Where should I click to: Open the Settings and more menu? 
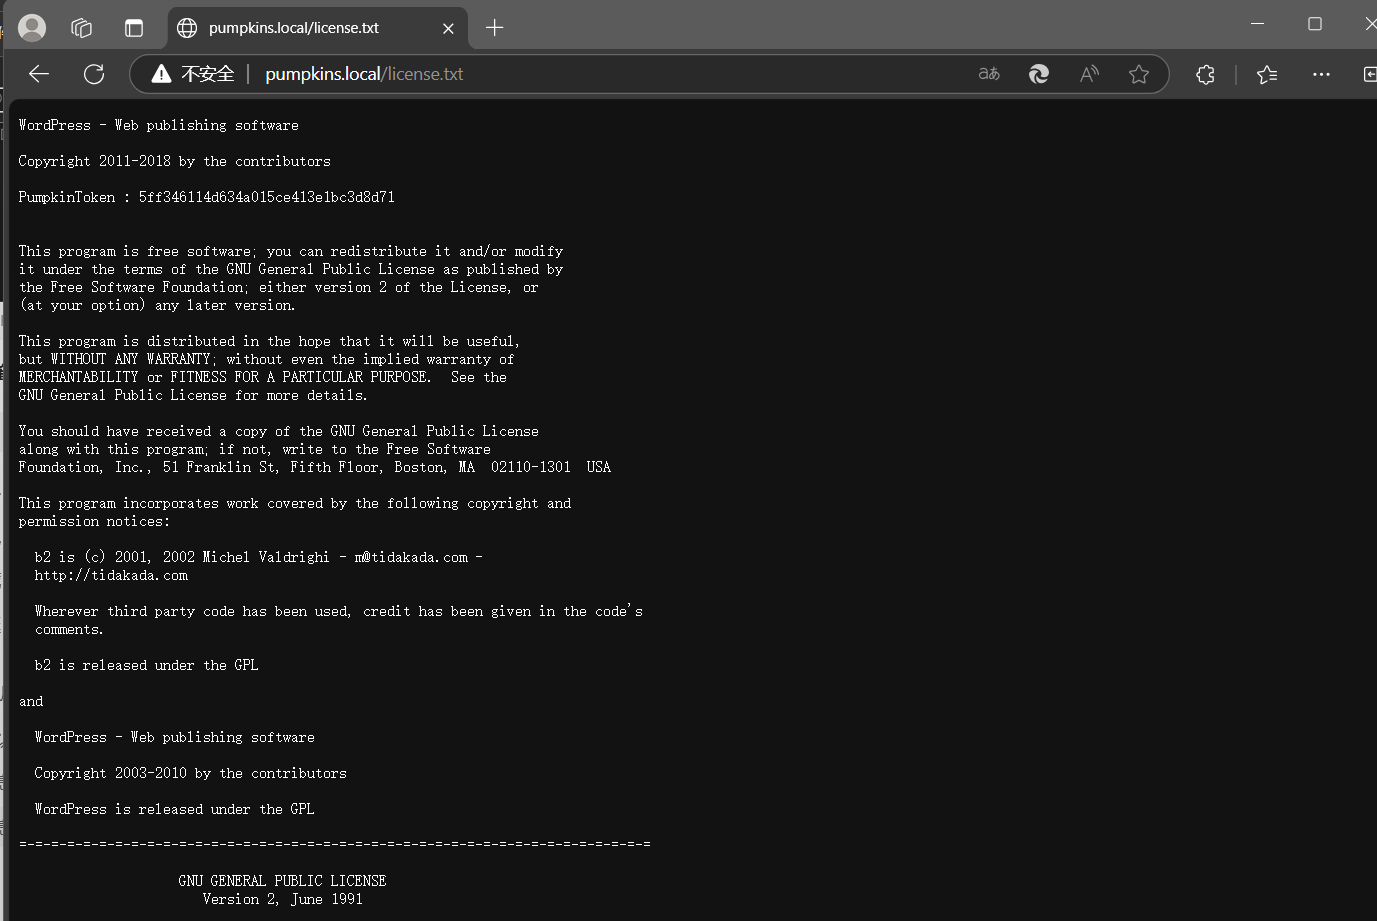click(1321, 74)
